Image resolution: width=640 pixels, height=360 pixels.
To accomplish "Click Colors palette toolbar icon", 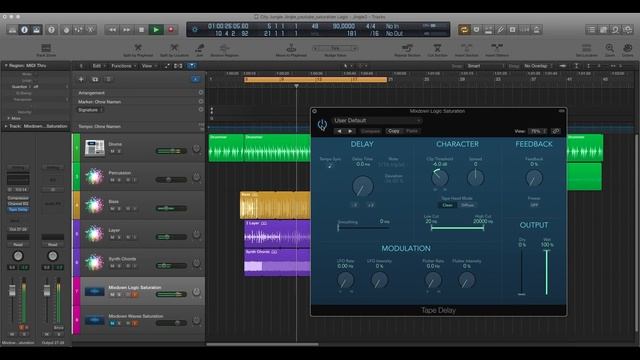I will coord(628,50).
